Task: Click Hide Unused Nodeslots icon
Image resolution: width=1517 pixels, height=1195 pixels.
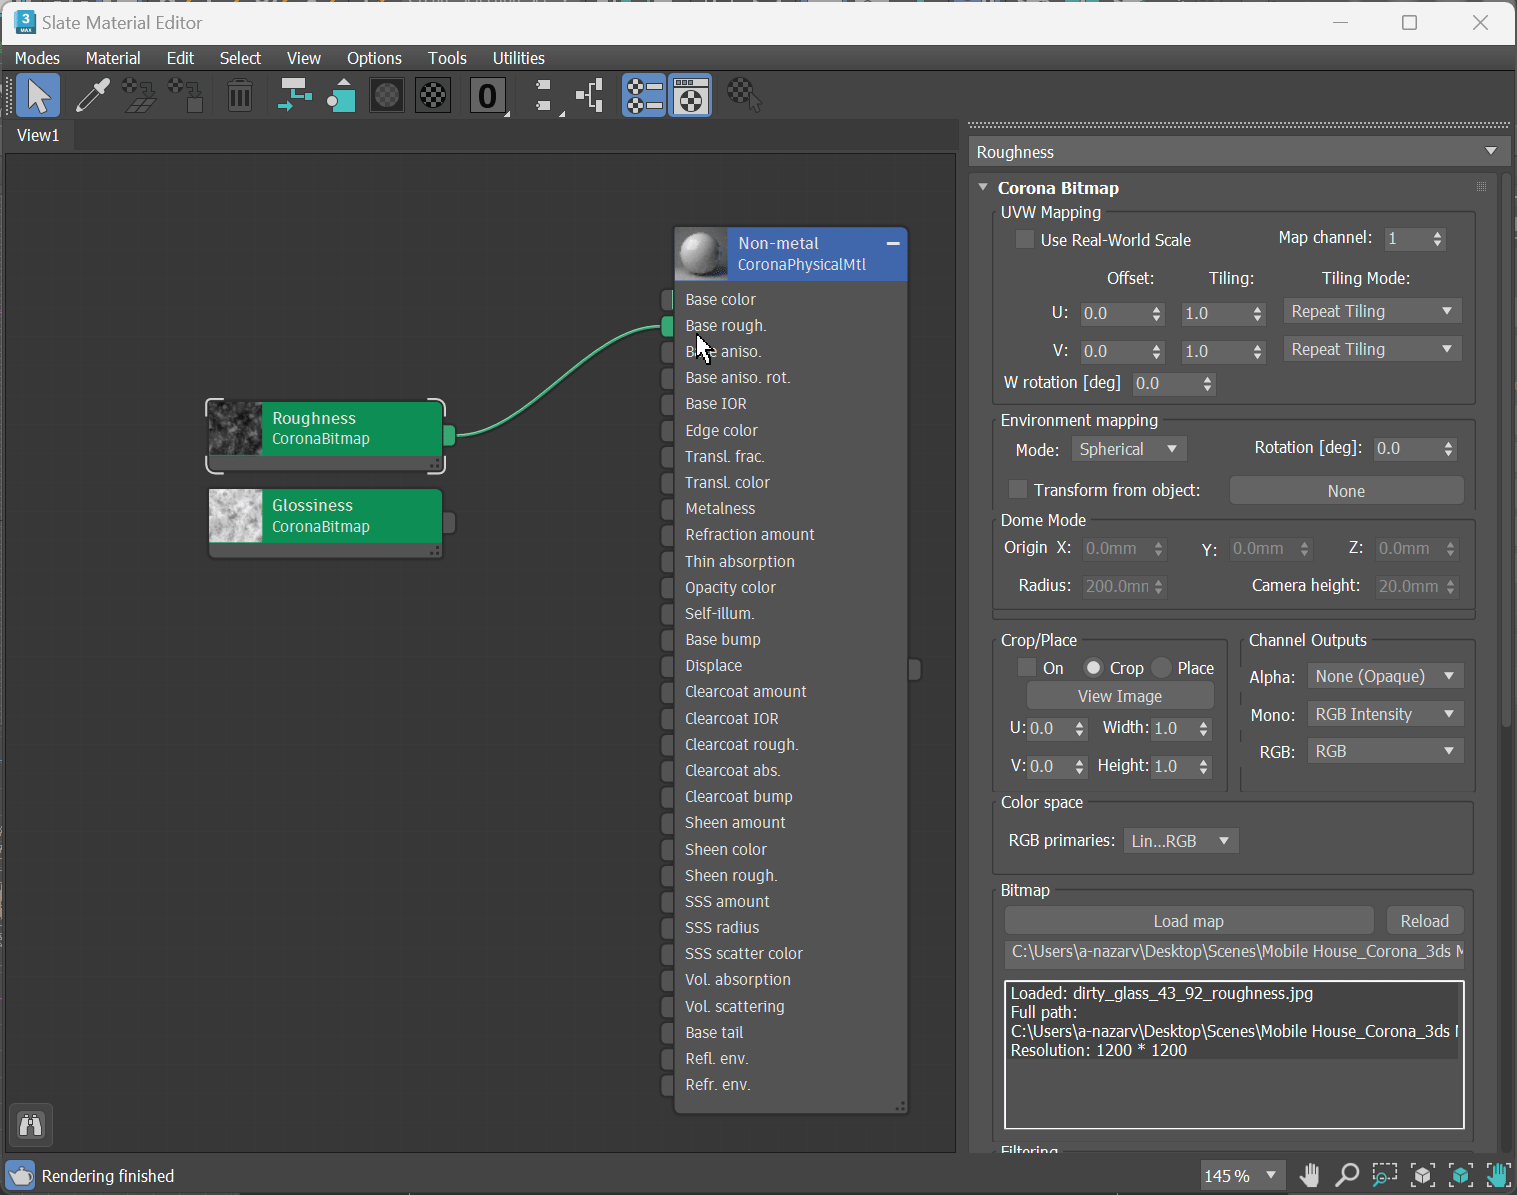Action: pyautogui.click(x=341, y=96)
